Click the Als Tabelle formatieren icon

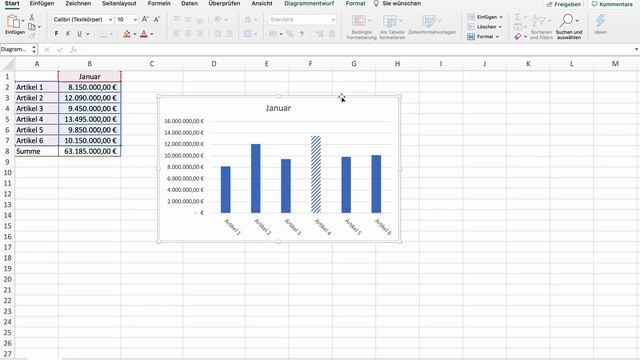[x=390, y=21]
